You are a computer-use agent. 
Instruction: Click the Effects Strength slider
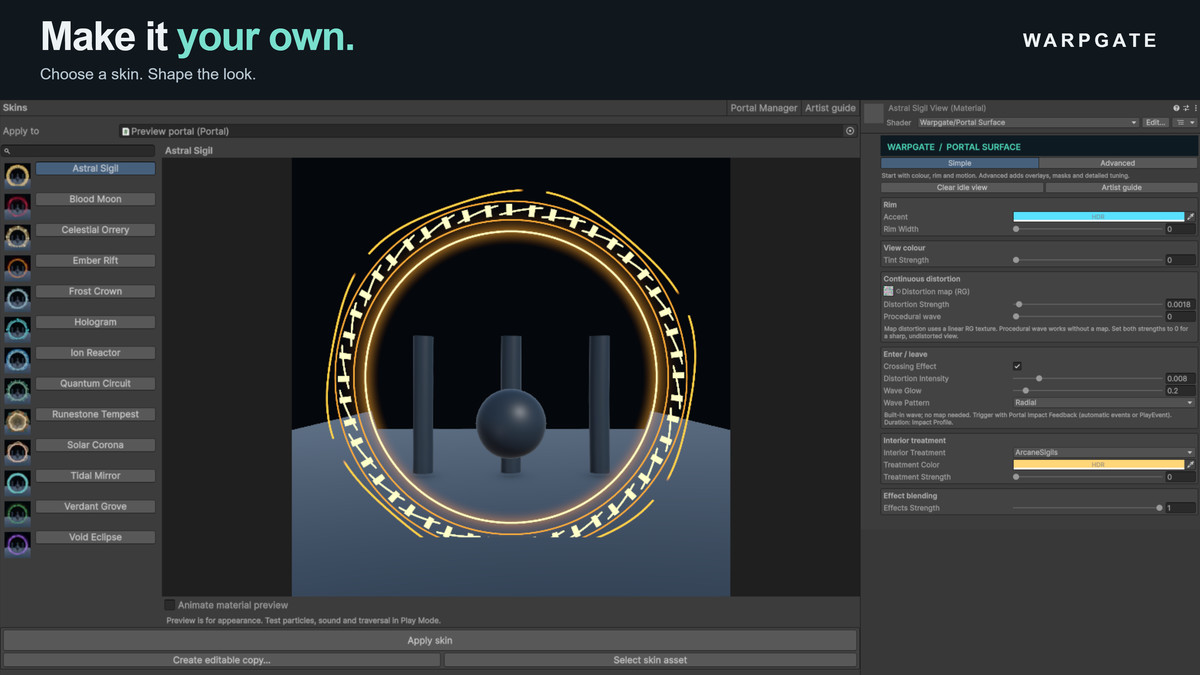point(1088,508)
